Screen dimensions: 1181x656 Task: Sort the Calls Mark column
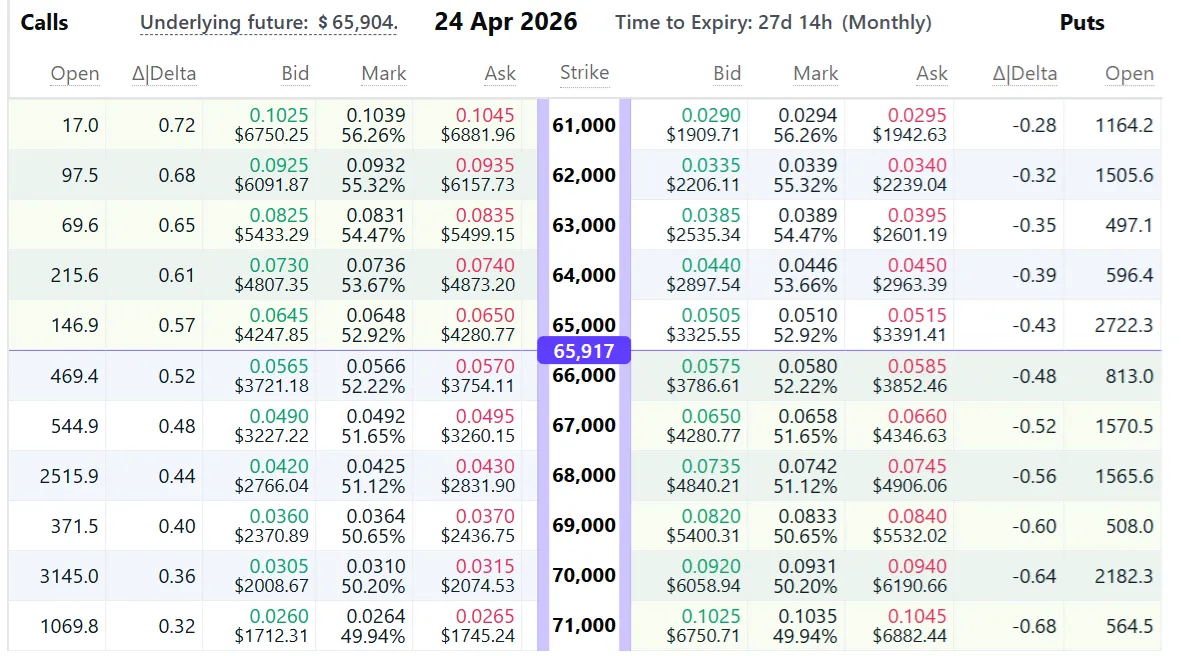point(384,73)
